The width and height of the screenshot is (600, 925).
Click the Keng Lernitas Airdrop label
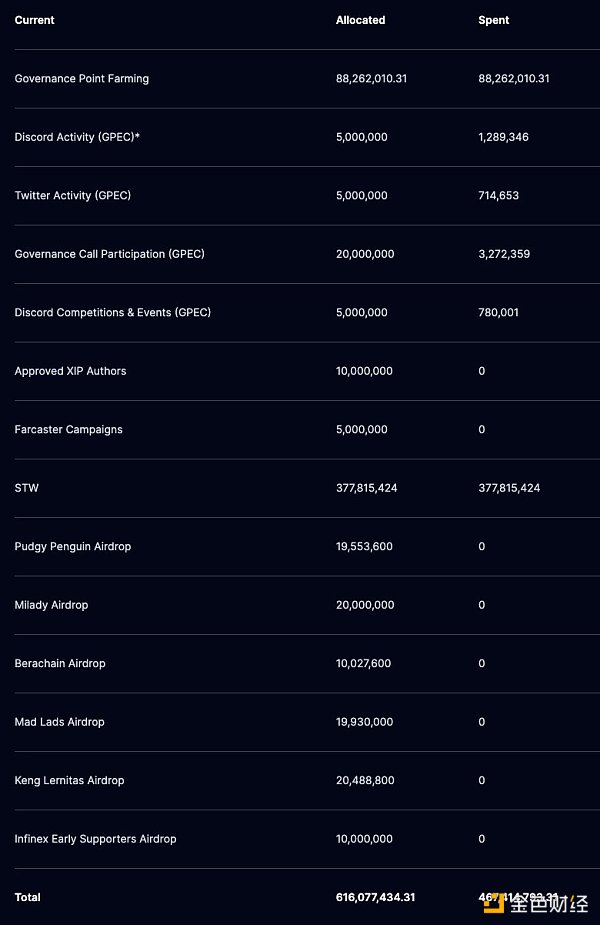pyautogui.click(x=70, y=781)
